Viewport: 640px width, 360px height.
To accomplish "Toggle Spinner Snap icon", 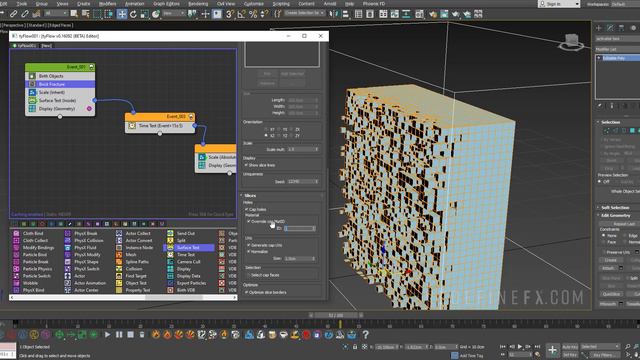I will coord(264,14).
